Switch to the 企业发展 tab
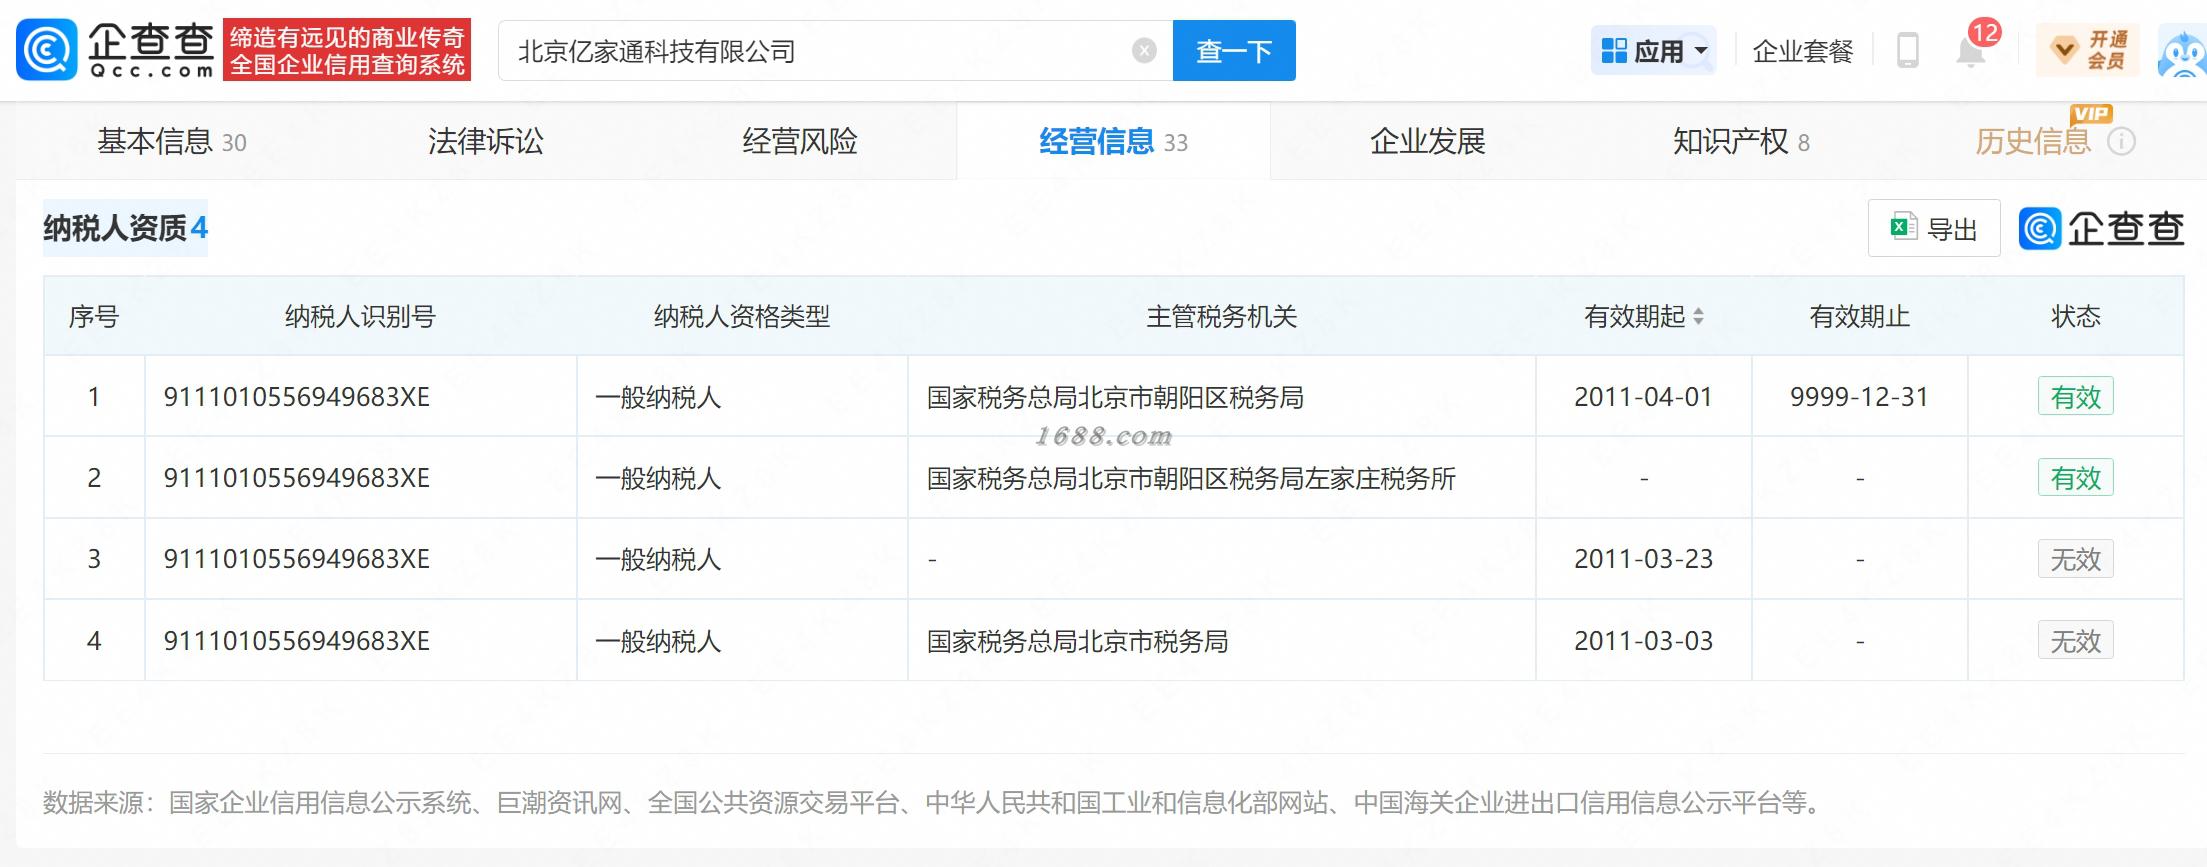Image resolution: width=2207 pixels, height=867 pixels. pyautogui.click(x=1428, y=142)
